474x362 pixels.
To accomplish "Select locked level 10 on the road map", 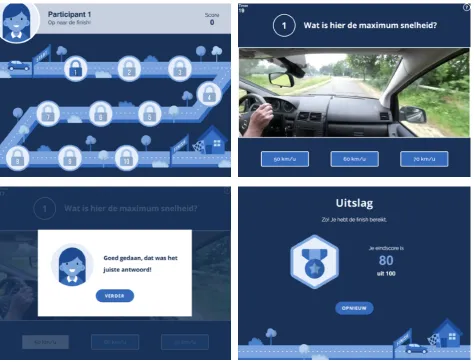I will pyautogui.click(x=126, y=158).
